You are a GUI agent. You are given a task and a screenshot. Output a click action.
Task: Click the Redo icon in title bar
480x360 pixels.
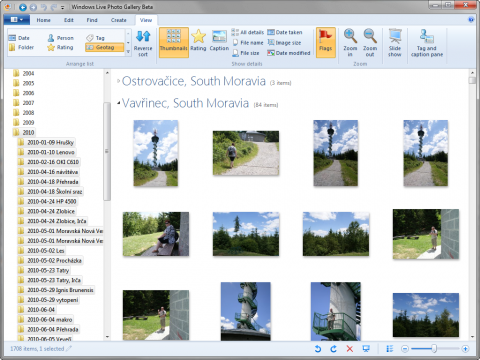(54, 7)
